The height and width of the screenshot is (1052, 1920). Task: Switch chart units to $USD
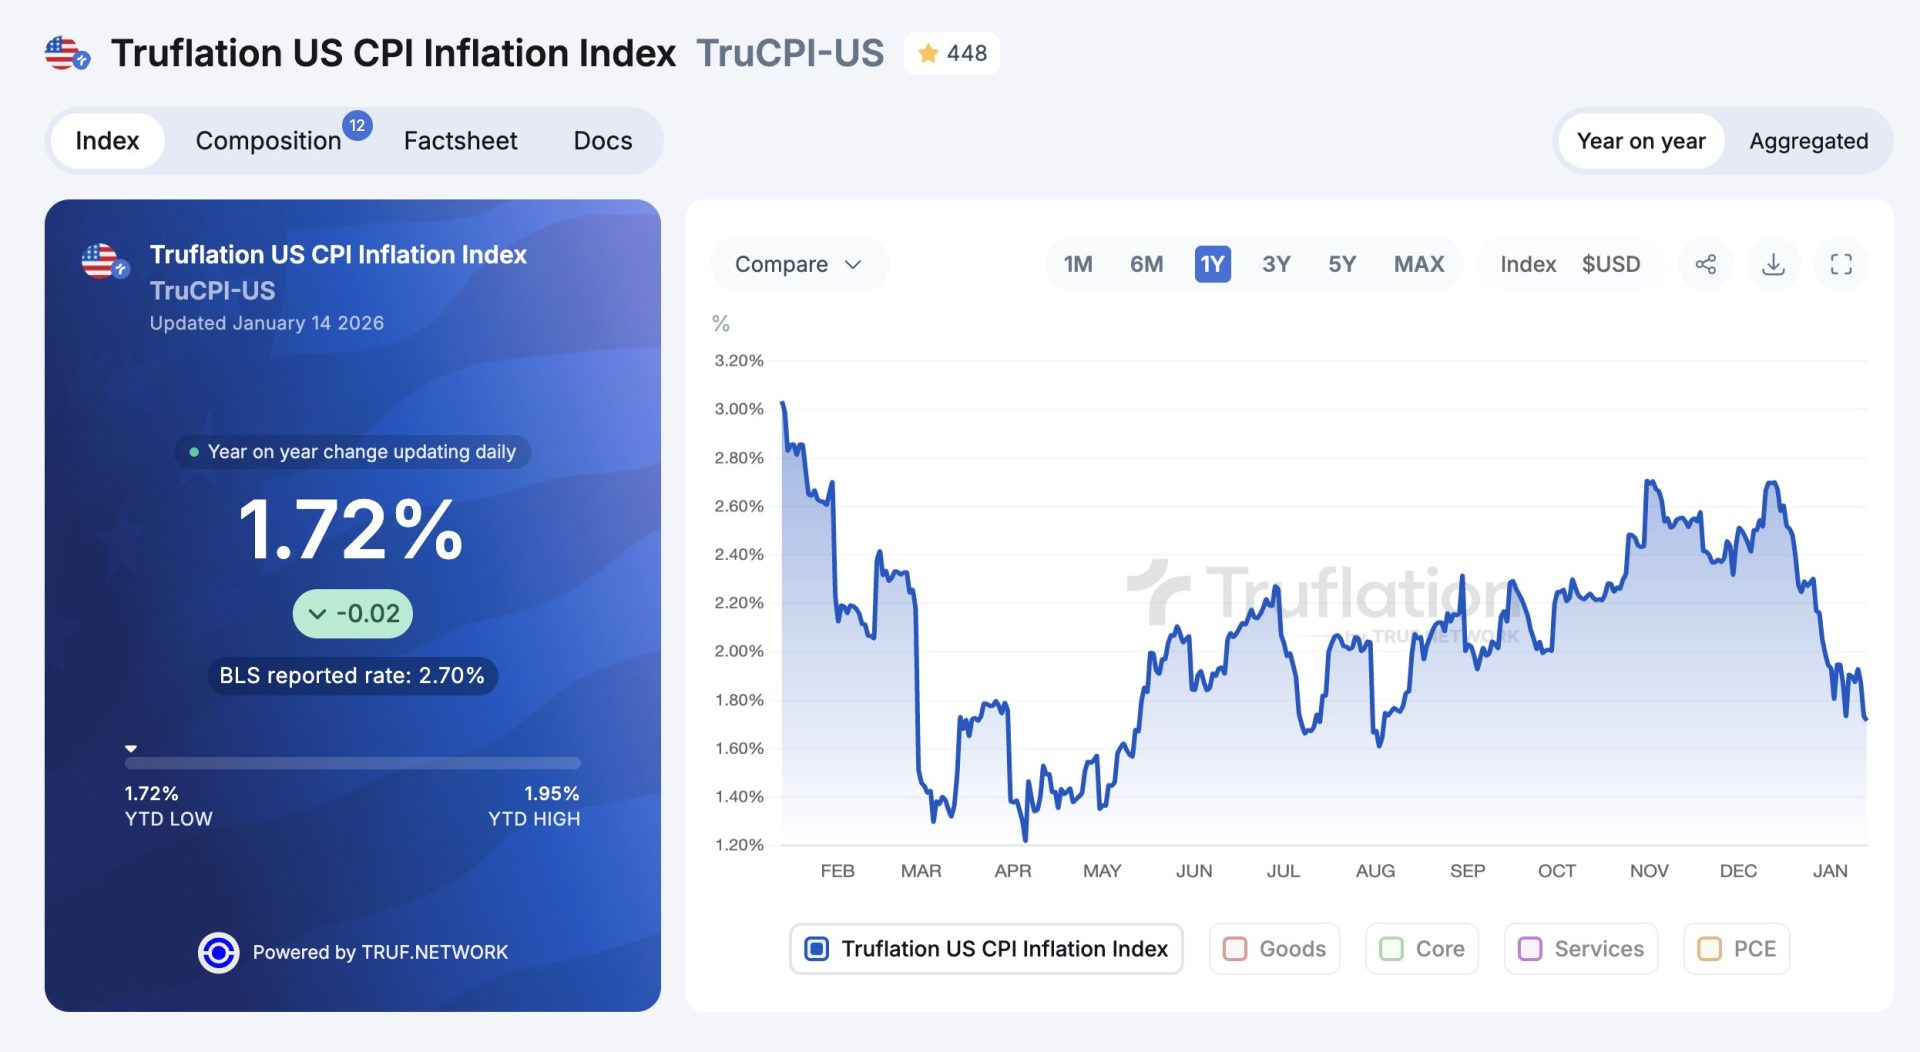[x=1610, y=264]
